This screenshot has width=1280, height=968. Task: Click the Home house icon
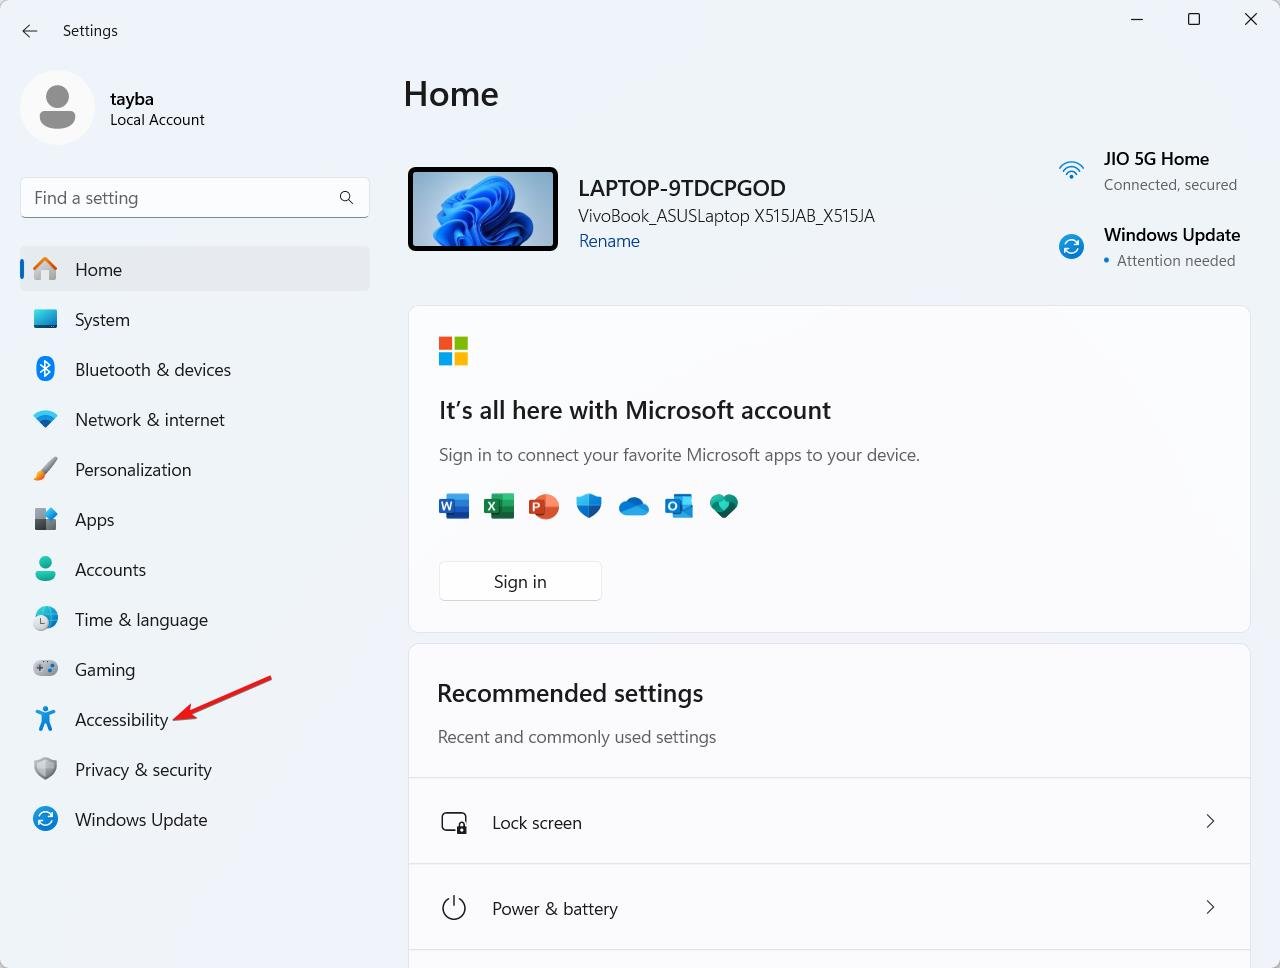tap(45, 269)
